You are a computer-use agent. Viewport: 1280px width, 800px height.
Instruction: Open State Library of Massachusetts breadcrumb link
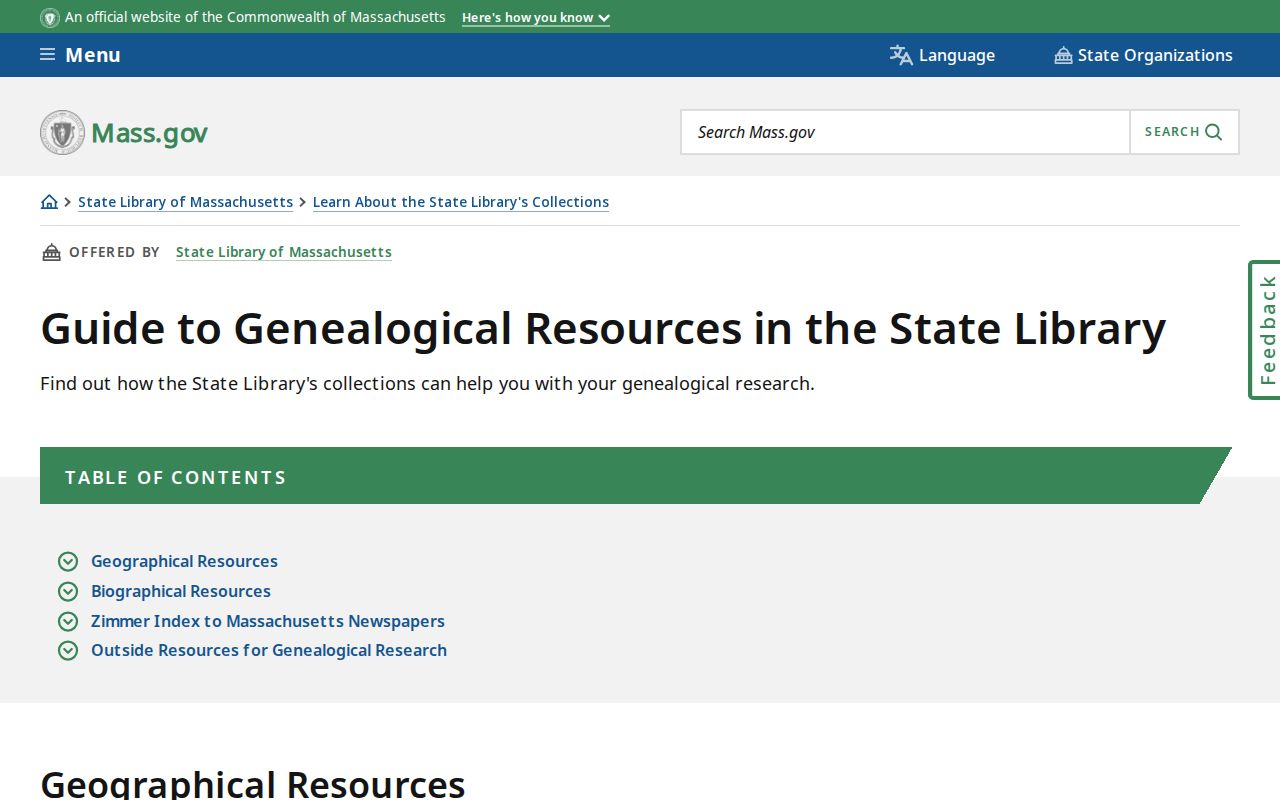click(x=186, y=202)
